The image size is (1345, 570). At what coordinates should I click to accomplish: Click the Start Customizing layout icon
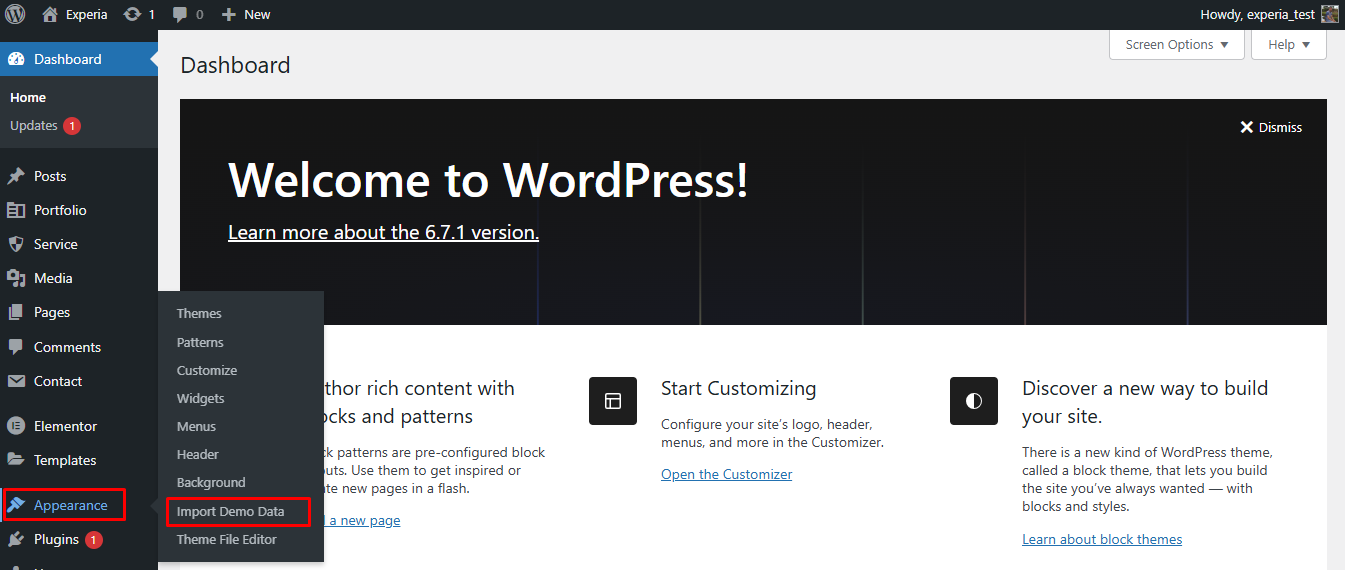pos(613,401)
